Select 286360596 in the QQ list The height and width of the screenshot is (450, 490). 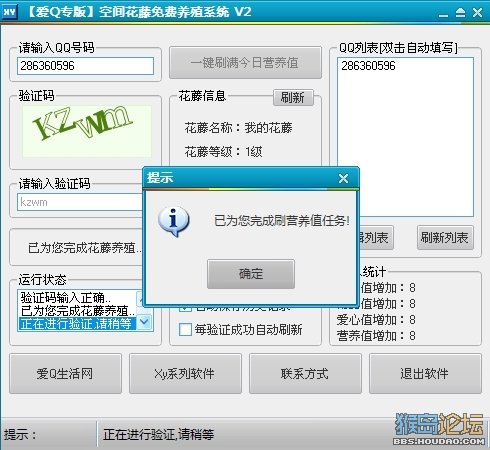pyautogui.click(x=368, y=66)
